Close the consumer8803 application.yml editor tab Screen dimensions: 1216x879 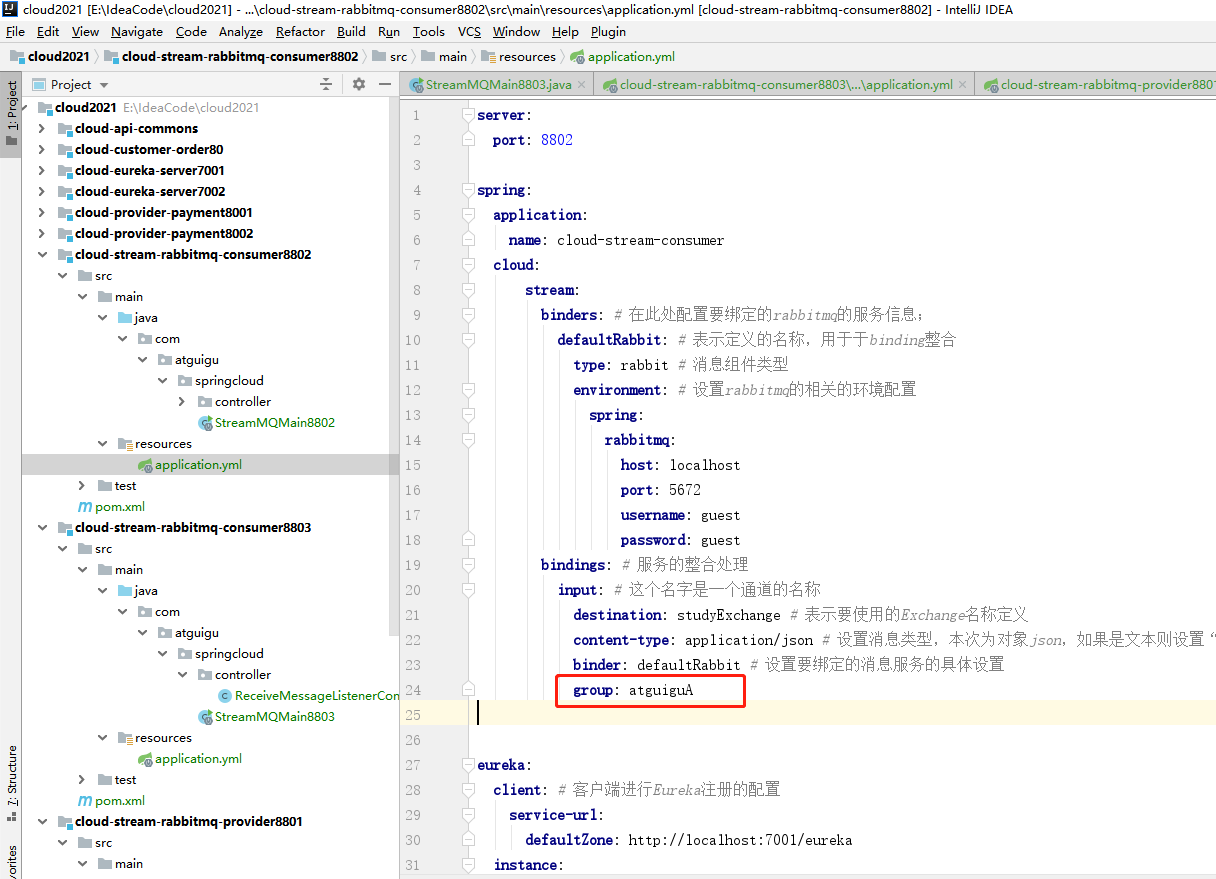963,85
